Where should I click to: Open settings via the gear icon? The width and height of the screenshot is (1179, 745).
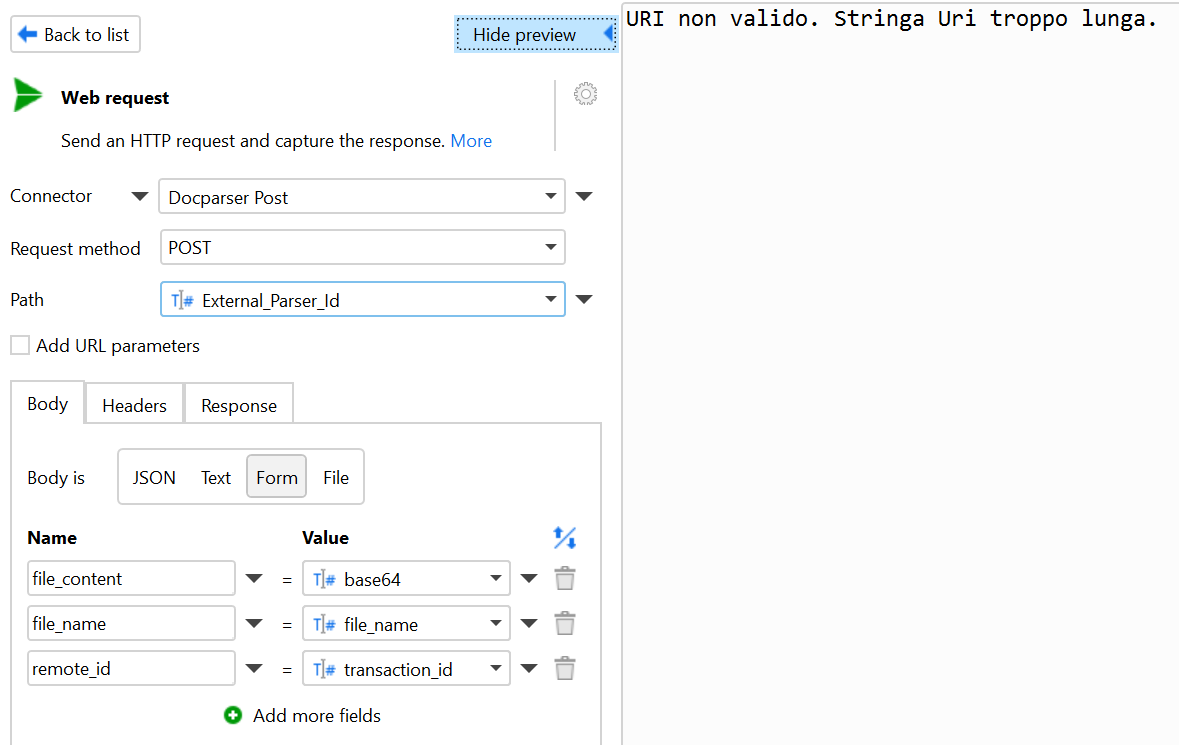585,94
